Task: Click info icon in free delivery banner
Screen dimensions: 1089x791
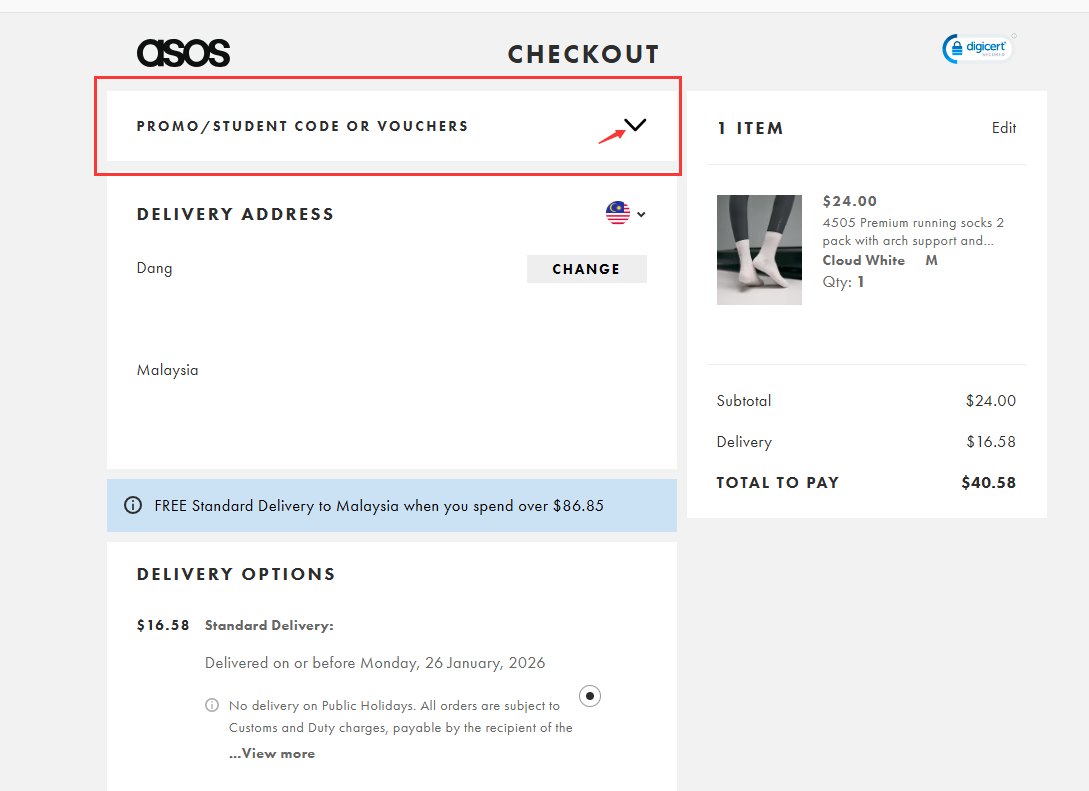Action: pos(132,505)
